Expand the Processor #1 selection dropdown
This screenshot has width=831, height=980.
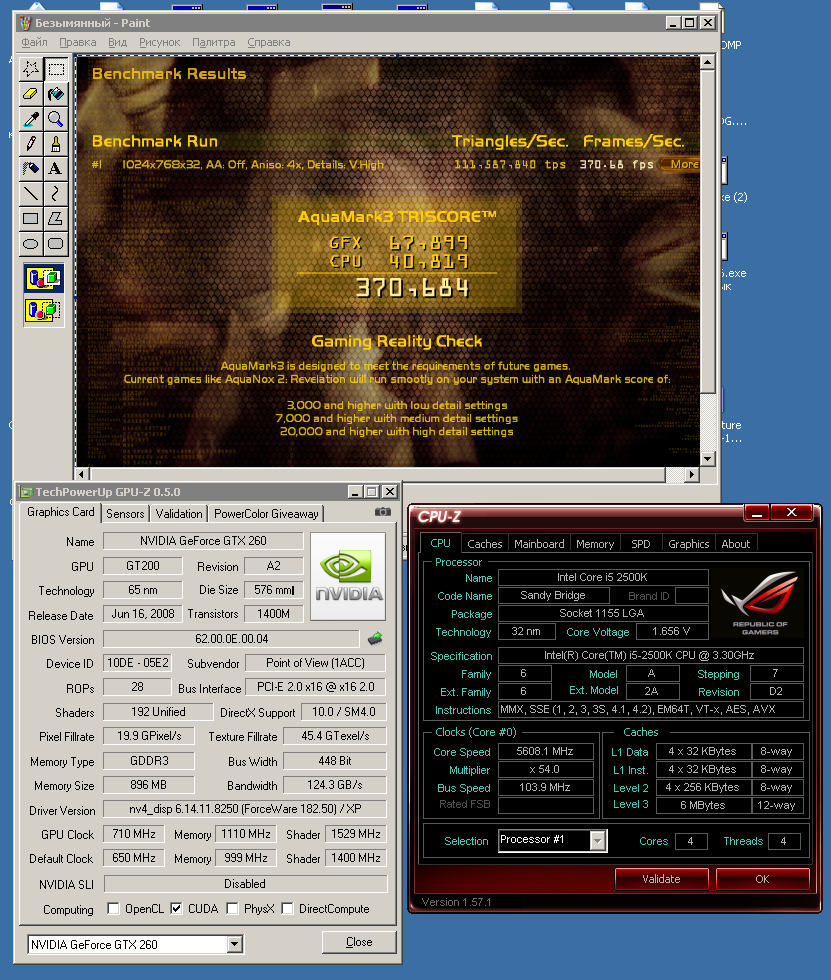[x=598, y=841]
